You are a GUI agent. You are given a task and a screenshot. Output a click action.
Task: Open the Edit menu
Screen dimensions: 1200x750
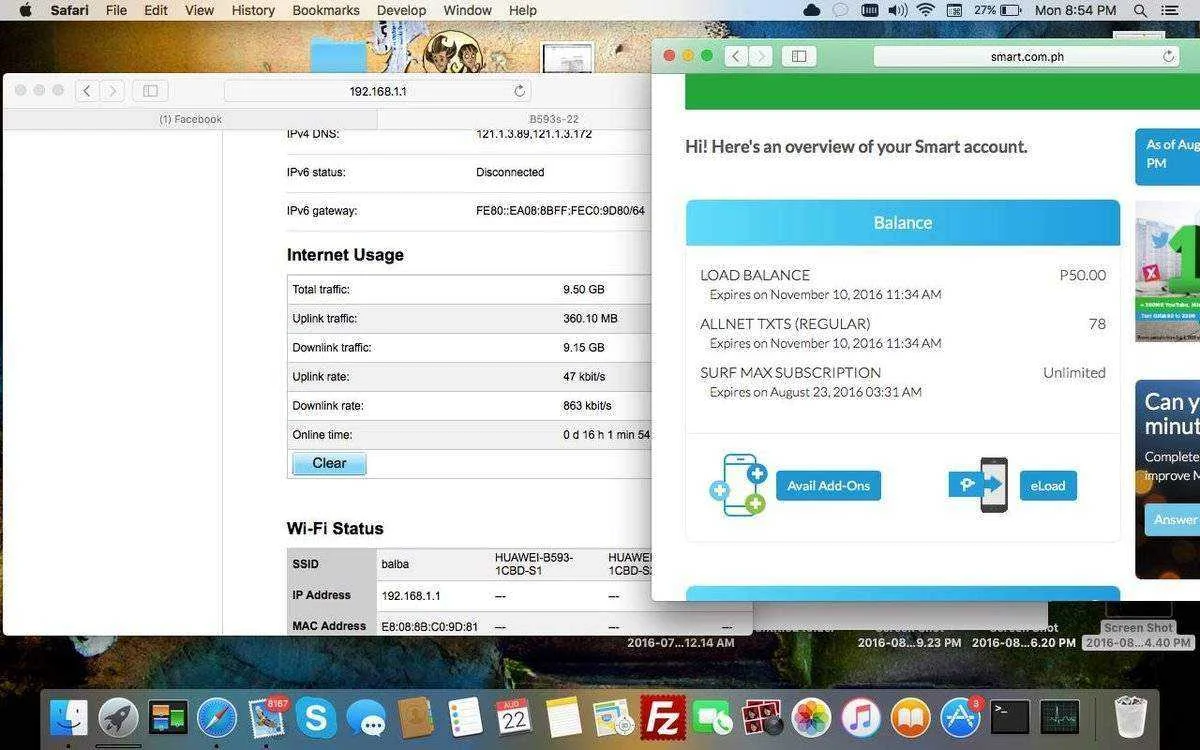pyautogui.click(x=155, y=10)
